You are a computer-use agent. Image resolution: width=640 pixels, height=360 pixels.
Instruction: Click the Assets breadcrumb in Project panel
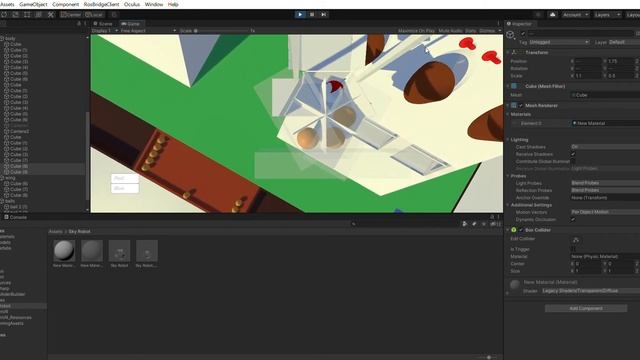pyautogui.click(x=56, y=231)
